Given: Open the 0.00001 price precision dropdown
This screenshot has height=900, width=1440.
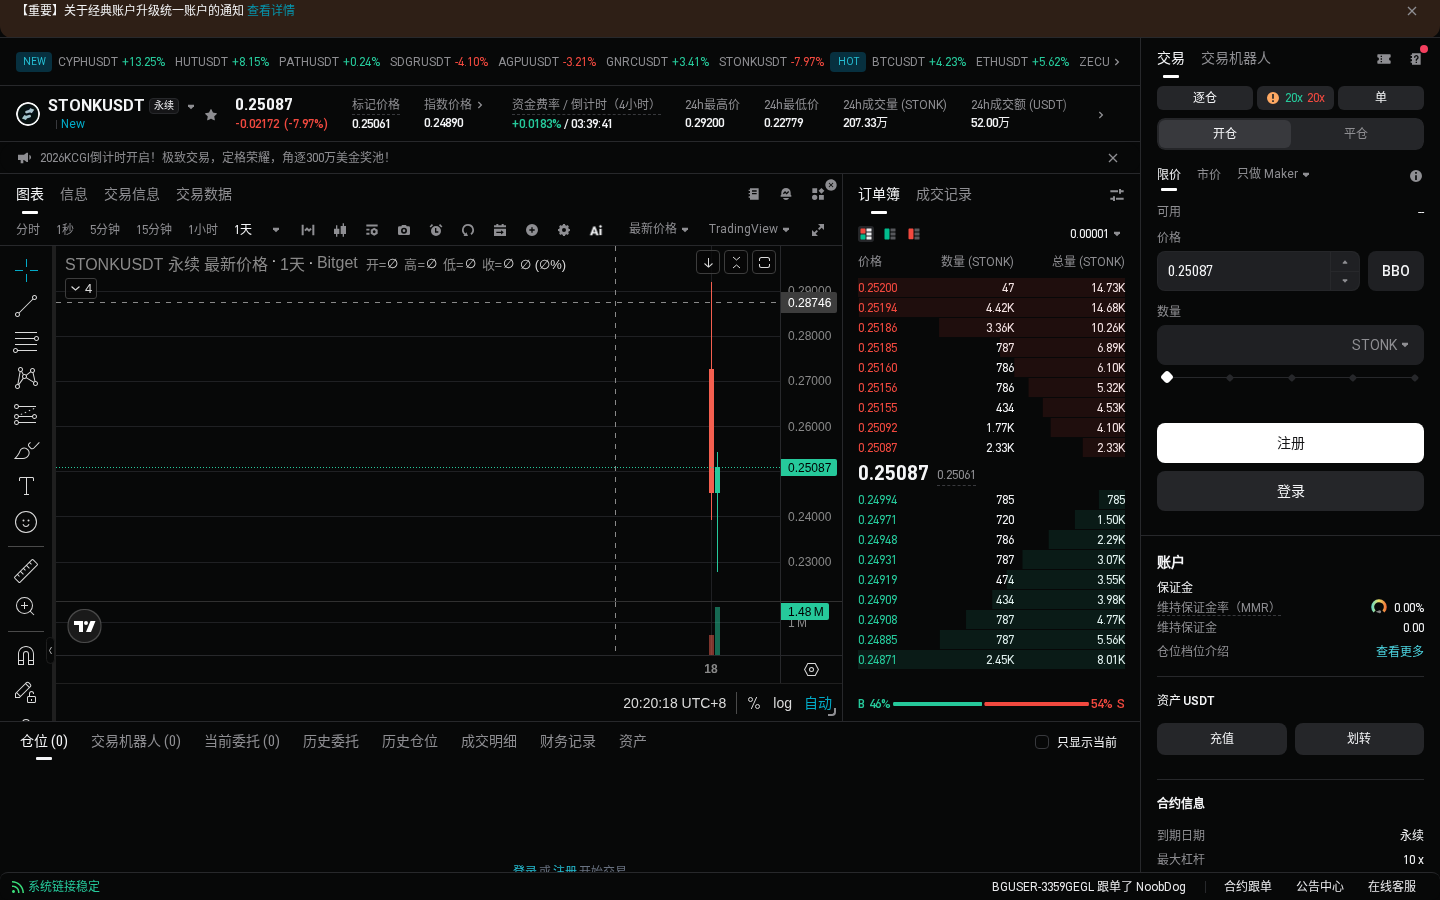Looking at the screenshot, I should (1095, 234).
